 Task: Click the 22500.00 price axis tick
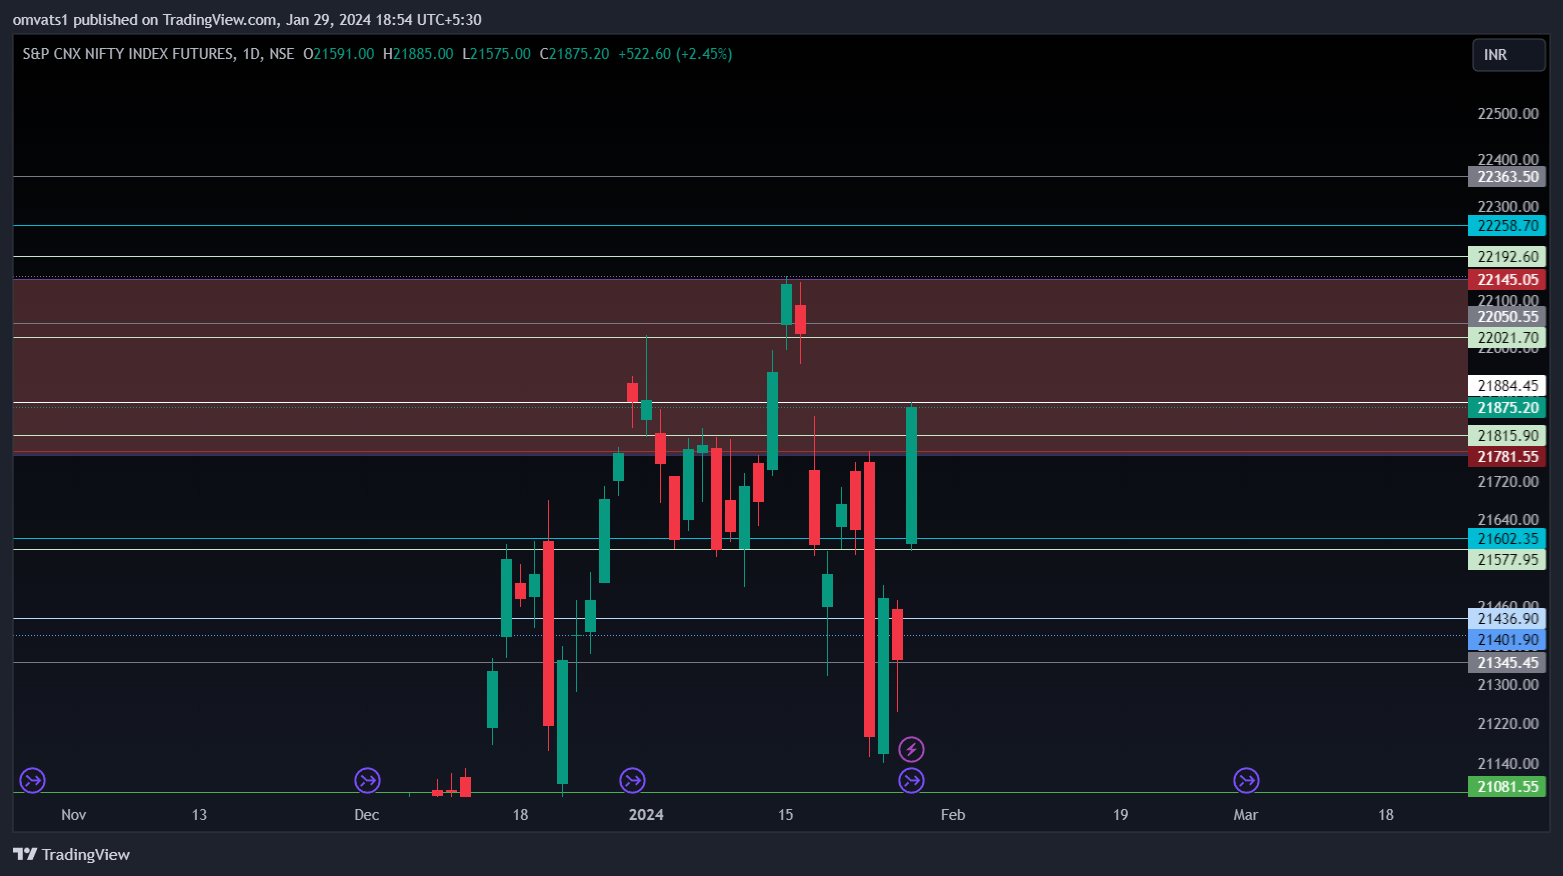pyautogui.click(x=1508, y=114)
